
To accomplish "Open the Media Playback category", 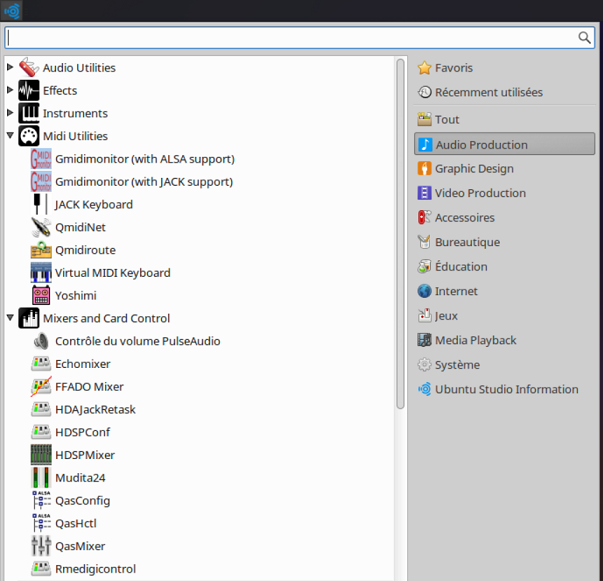I will pos(505,340).
